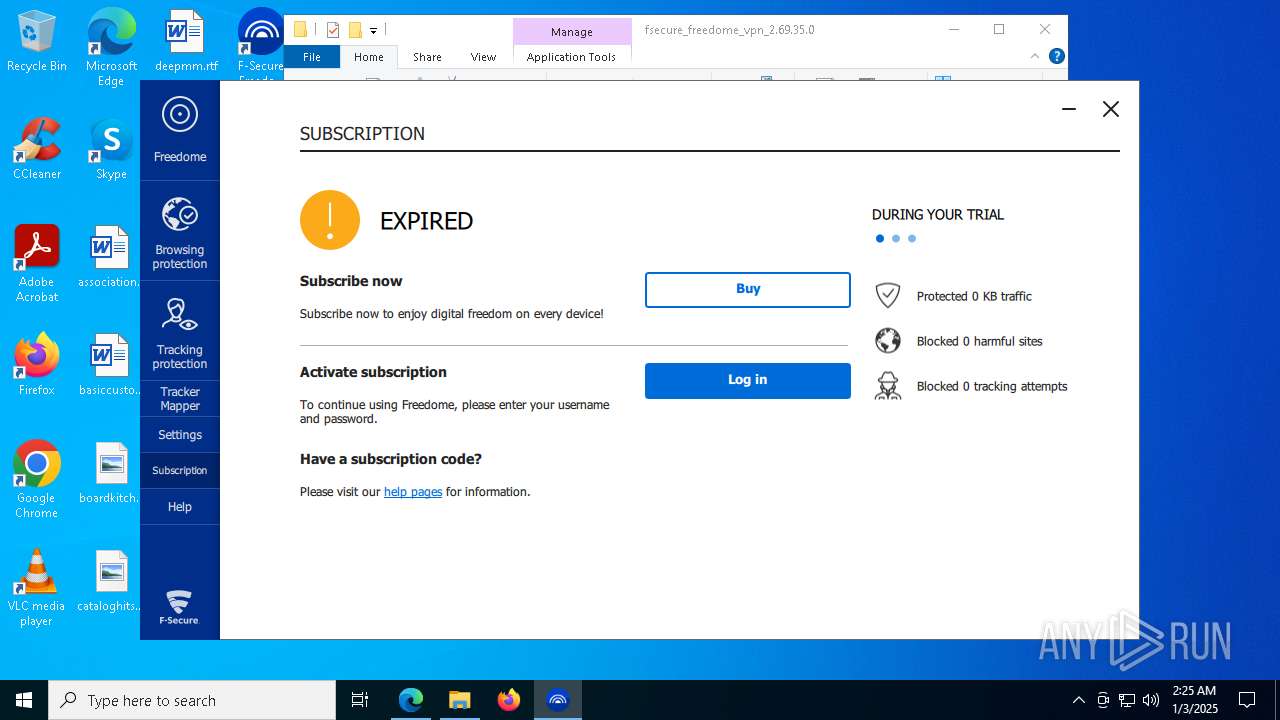Expand quick access toolbar dropdown in Explorer
This screenshot has height=720, width=1280.
pyautogui.click(x=373, y=30)
